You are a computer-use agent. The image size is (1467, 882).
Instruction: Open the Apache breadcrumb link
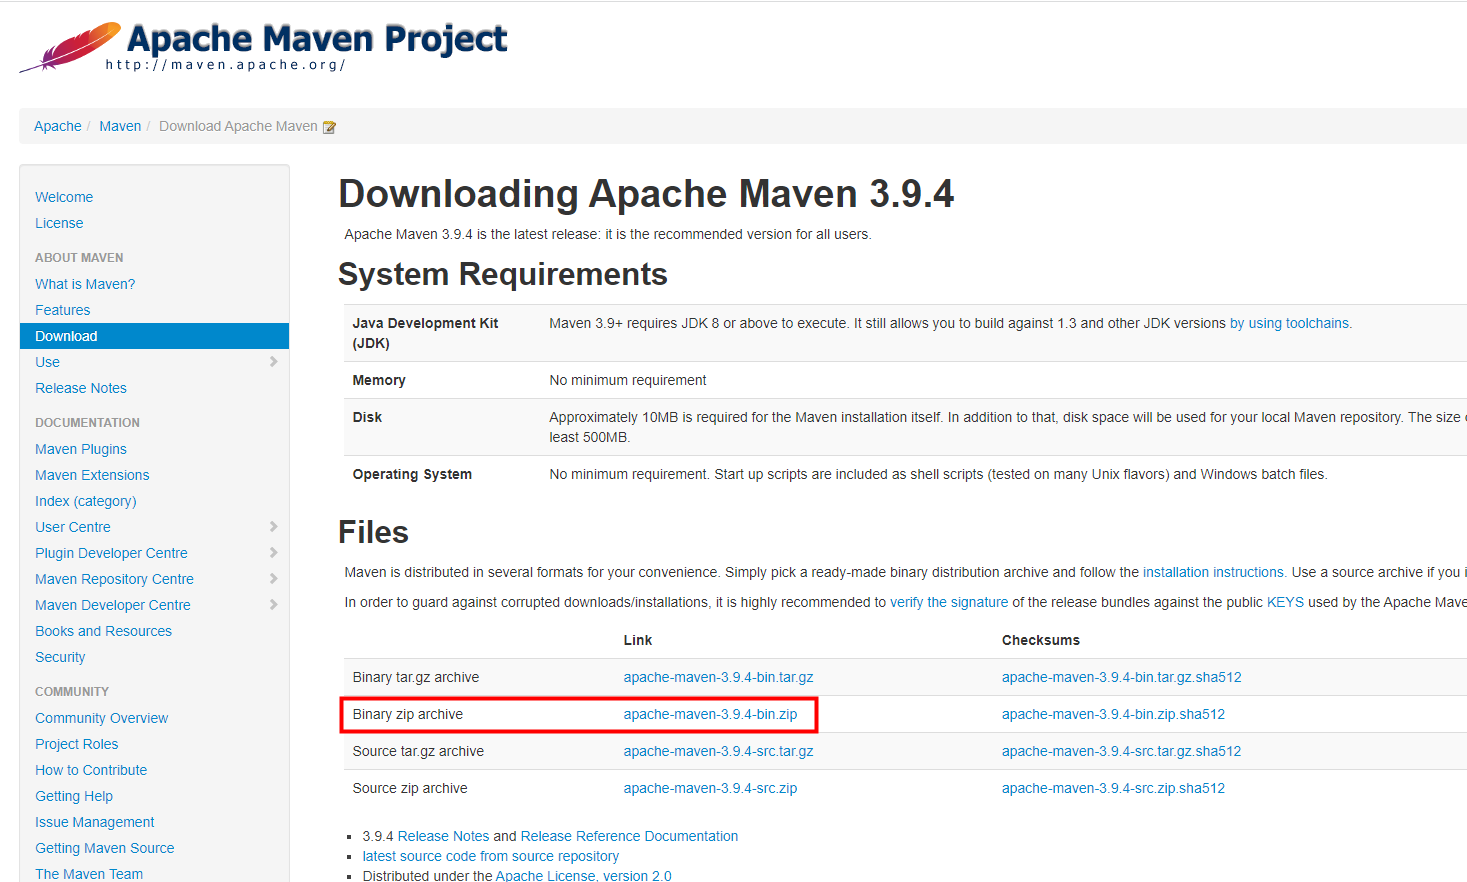click(58, 126)
